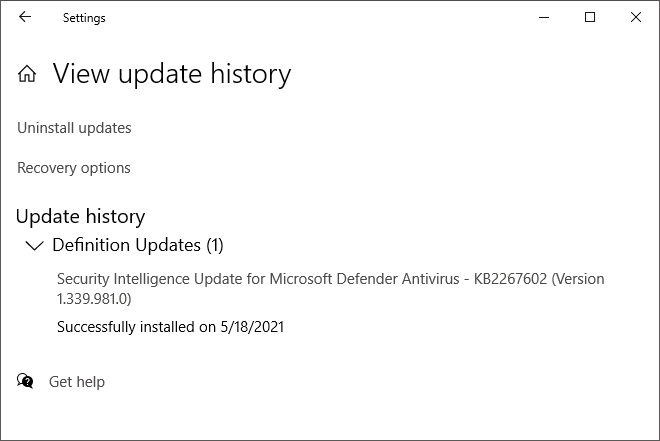This screenshot has width=660, height=441.
Task: Minimize the Settings window
Action: 544,17
